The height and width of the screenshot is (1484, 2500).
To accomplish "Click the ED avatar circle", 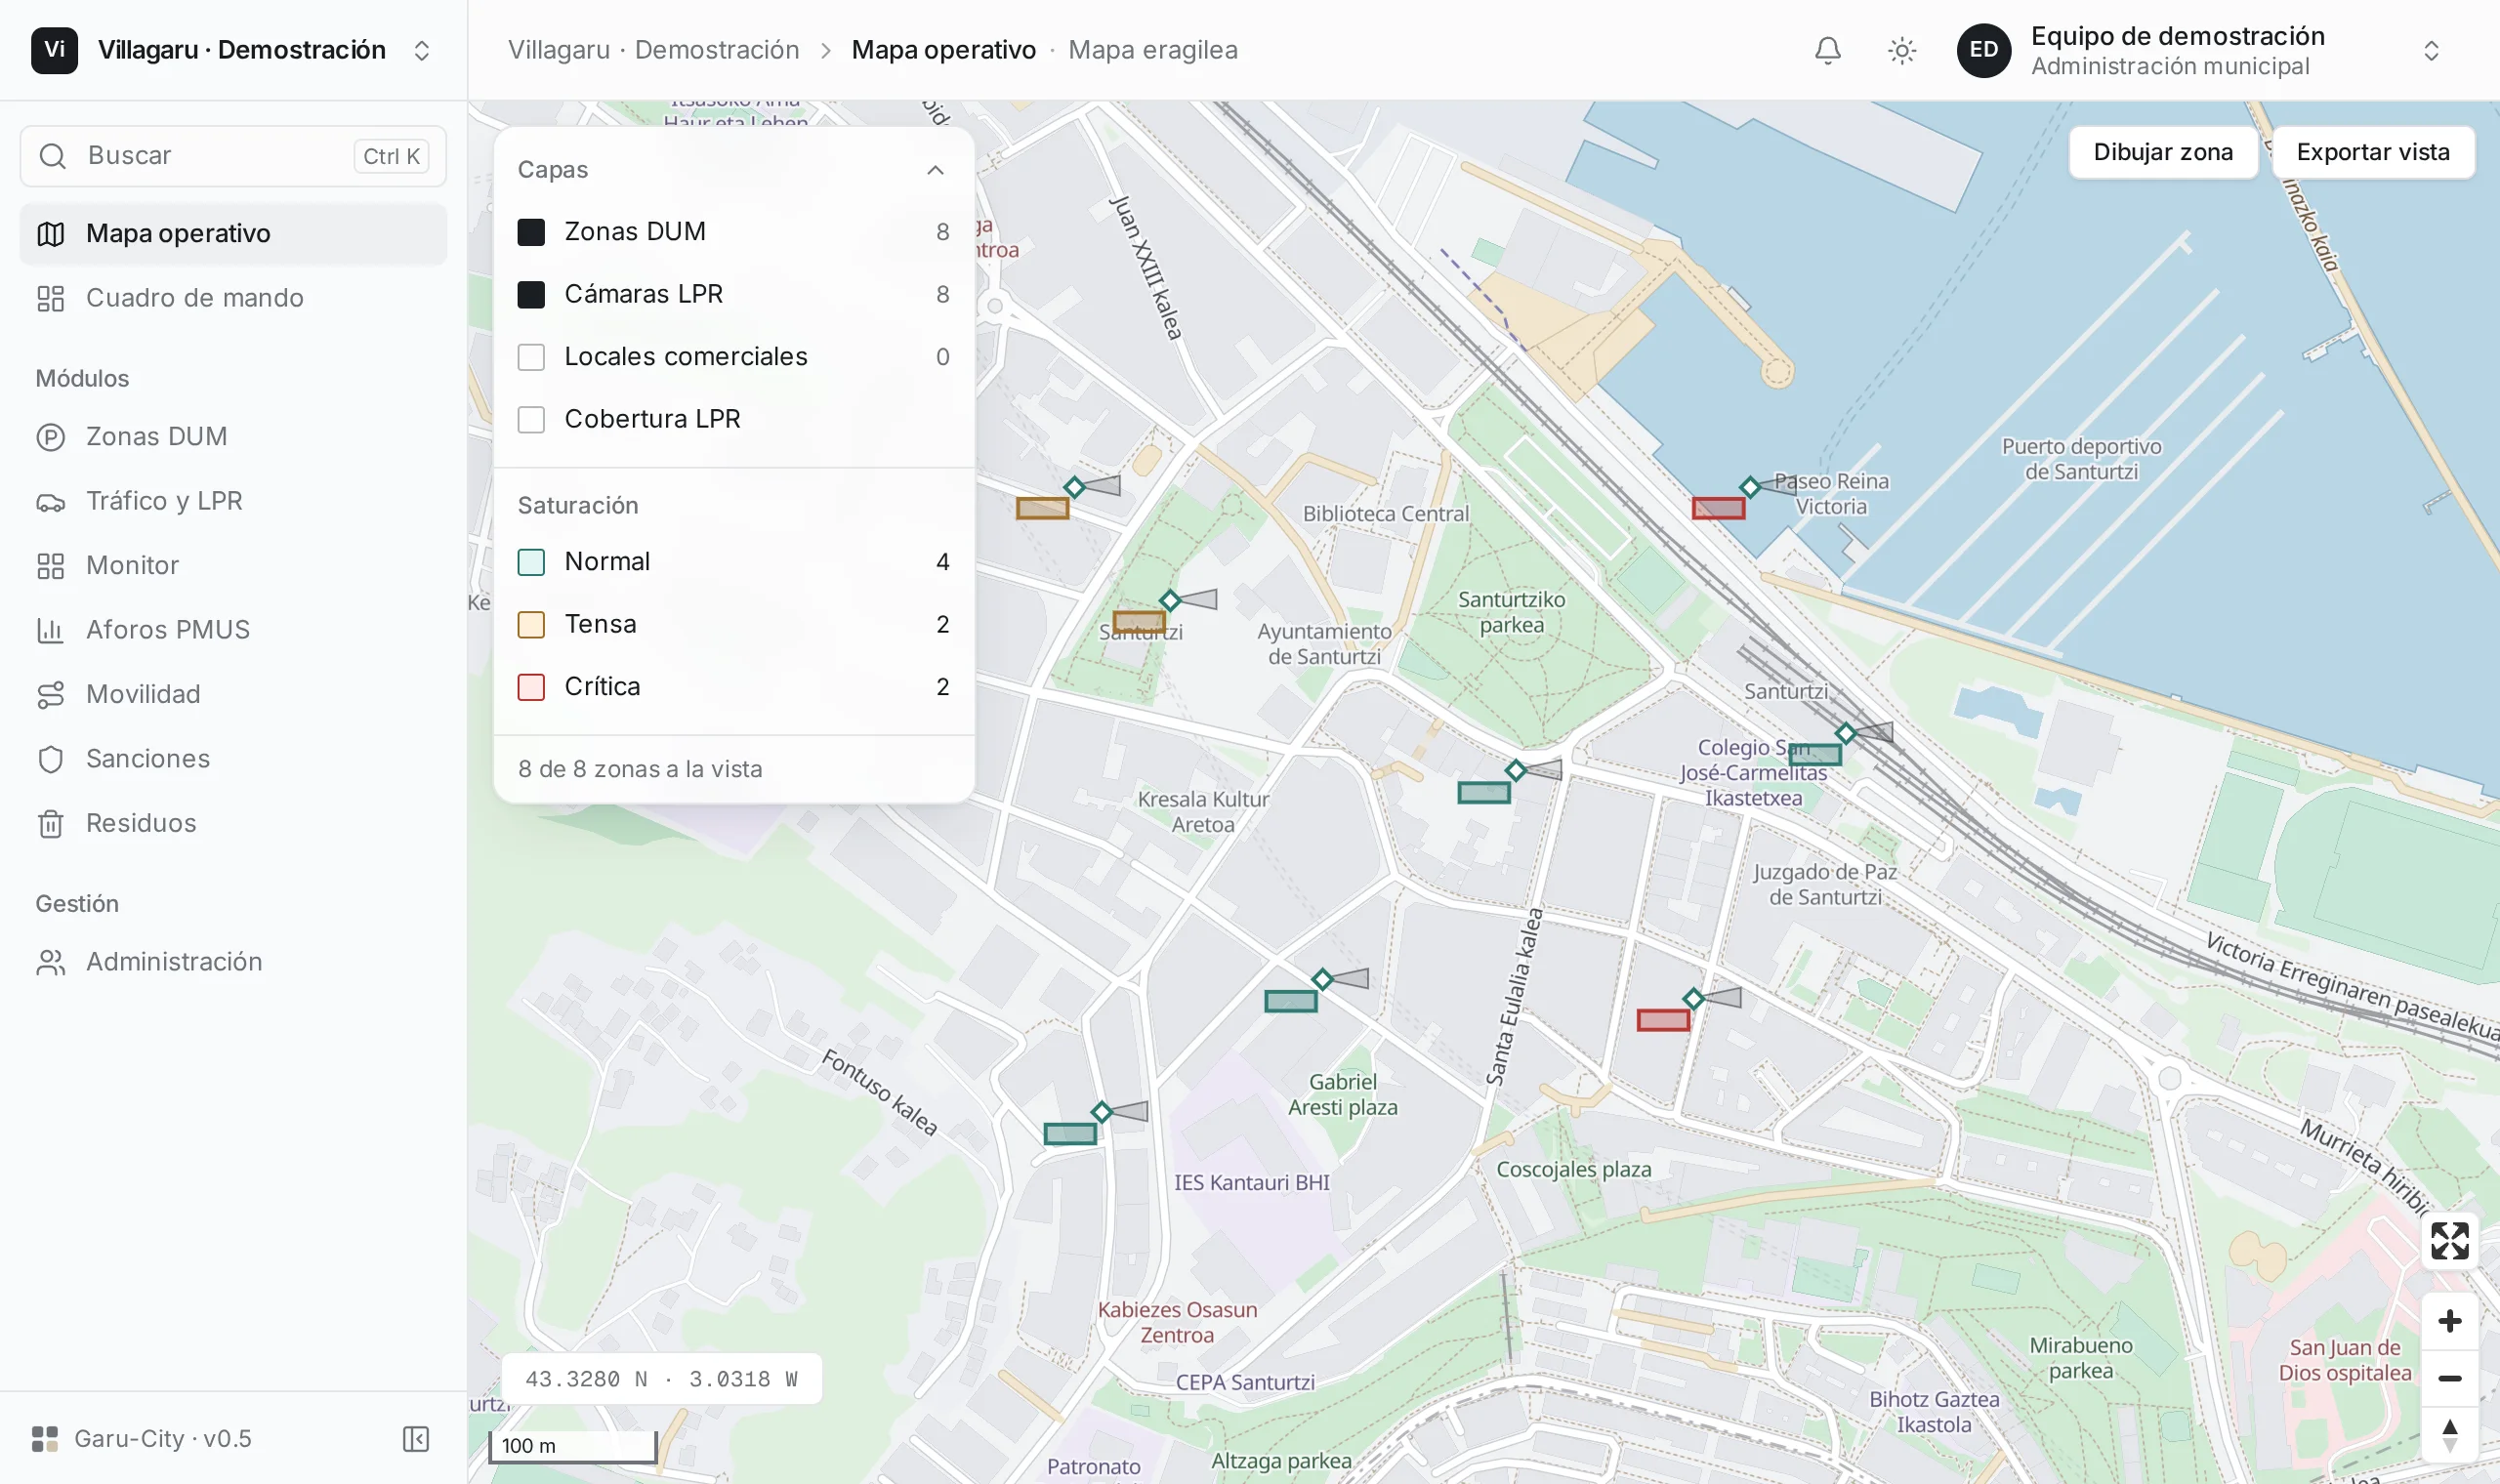I will [1983, 50].
